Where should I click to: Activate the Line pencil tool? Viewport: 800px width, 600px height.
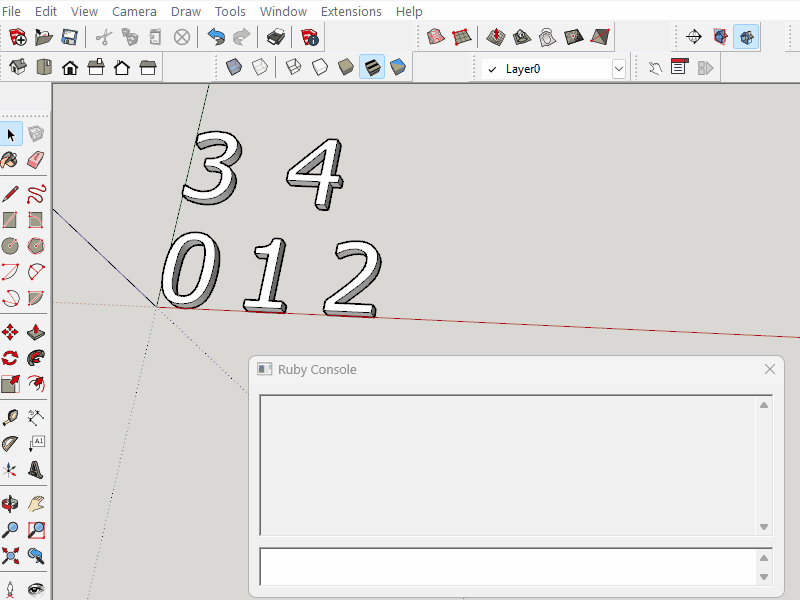pos(10,194)
